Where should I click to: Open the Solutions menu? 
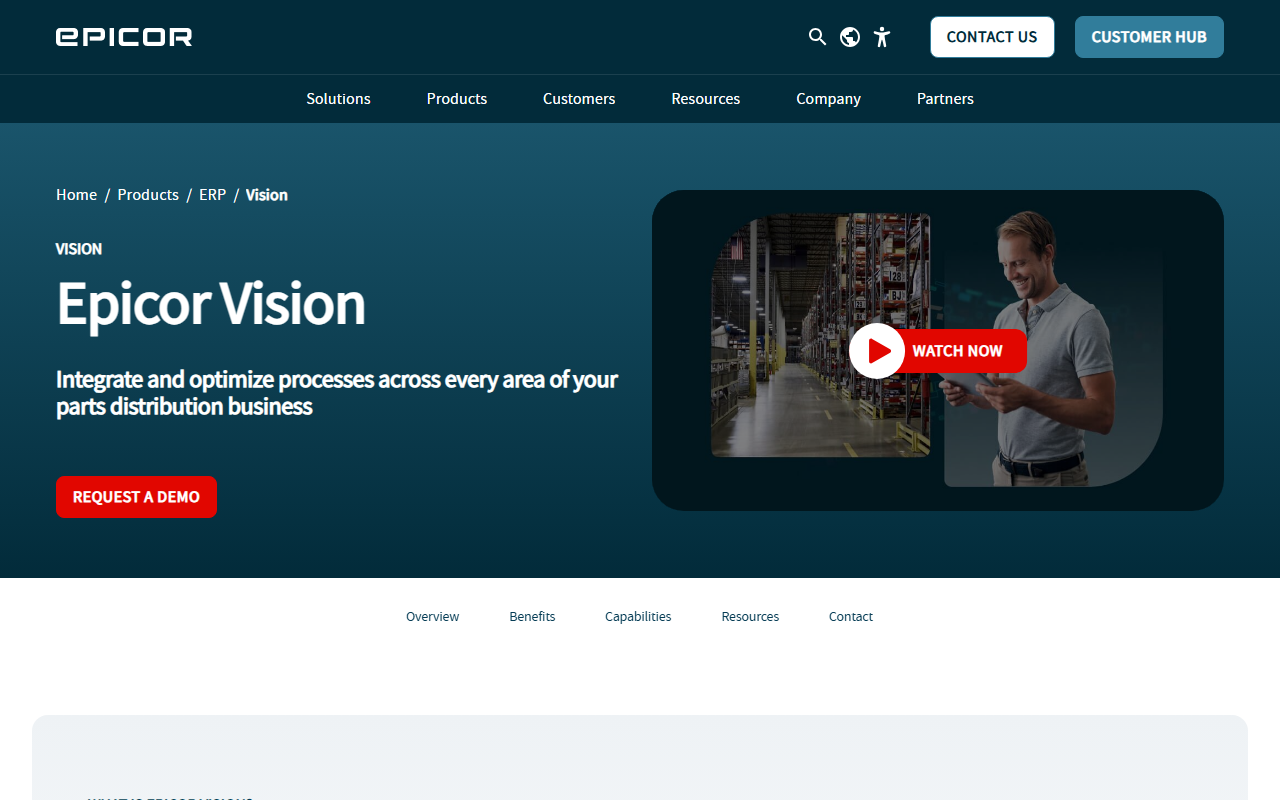338,99
